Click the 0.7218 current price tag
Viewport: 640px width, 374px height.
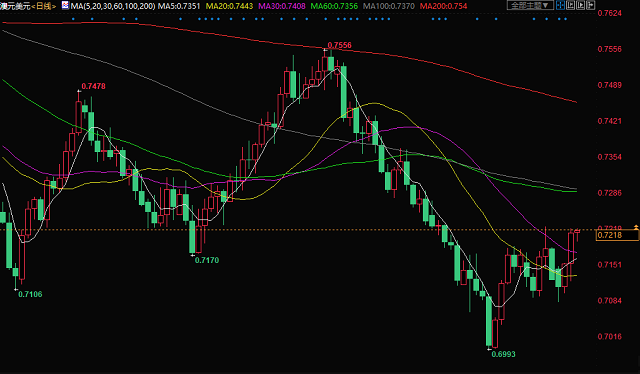[x=617, y=235]
